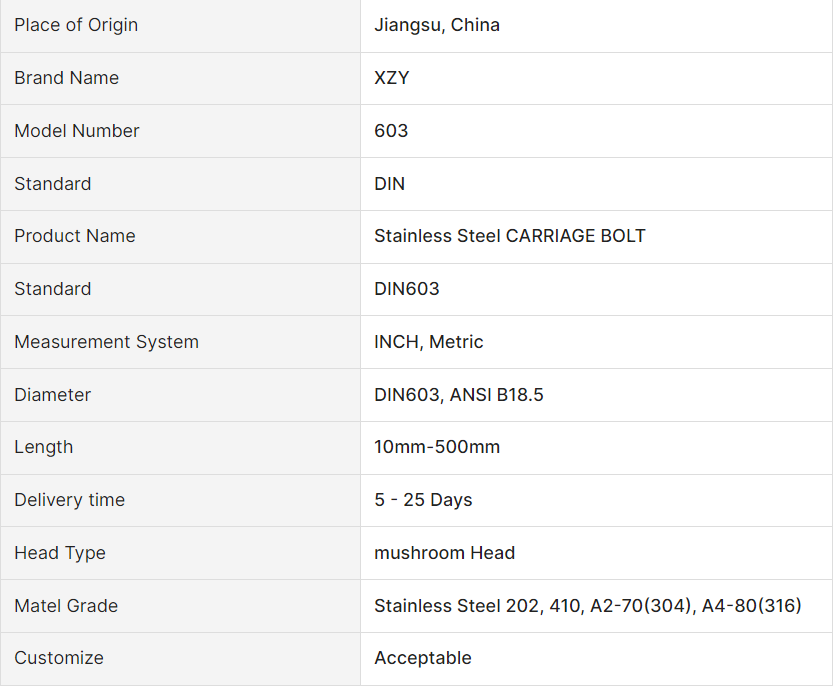Click the "Brand Name" label
Screen dimensions: 834x687
point(66,78)
